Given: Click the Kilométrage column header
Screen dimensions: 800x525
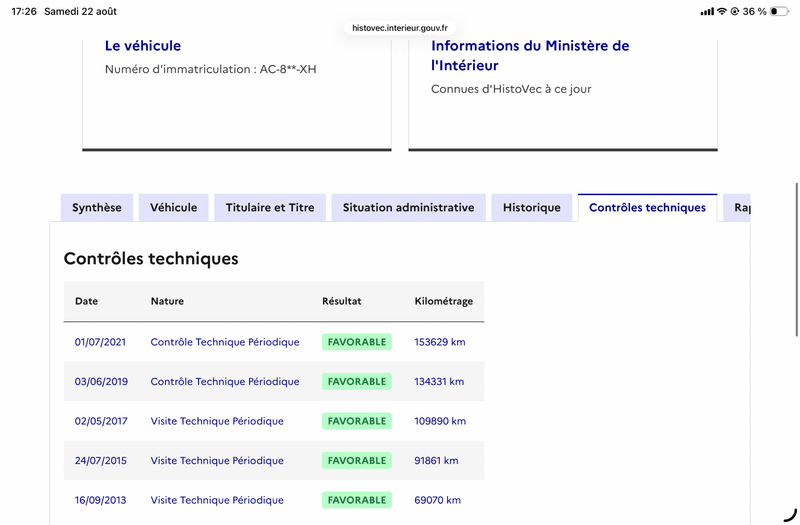Looking at the screenshot, I should [444, 301].
